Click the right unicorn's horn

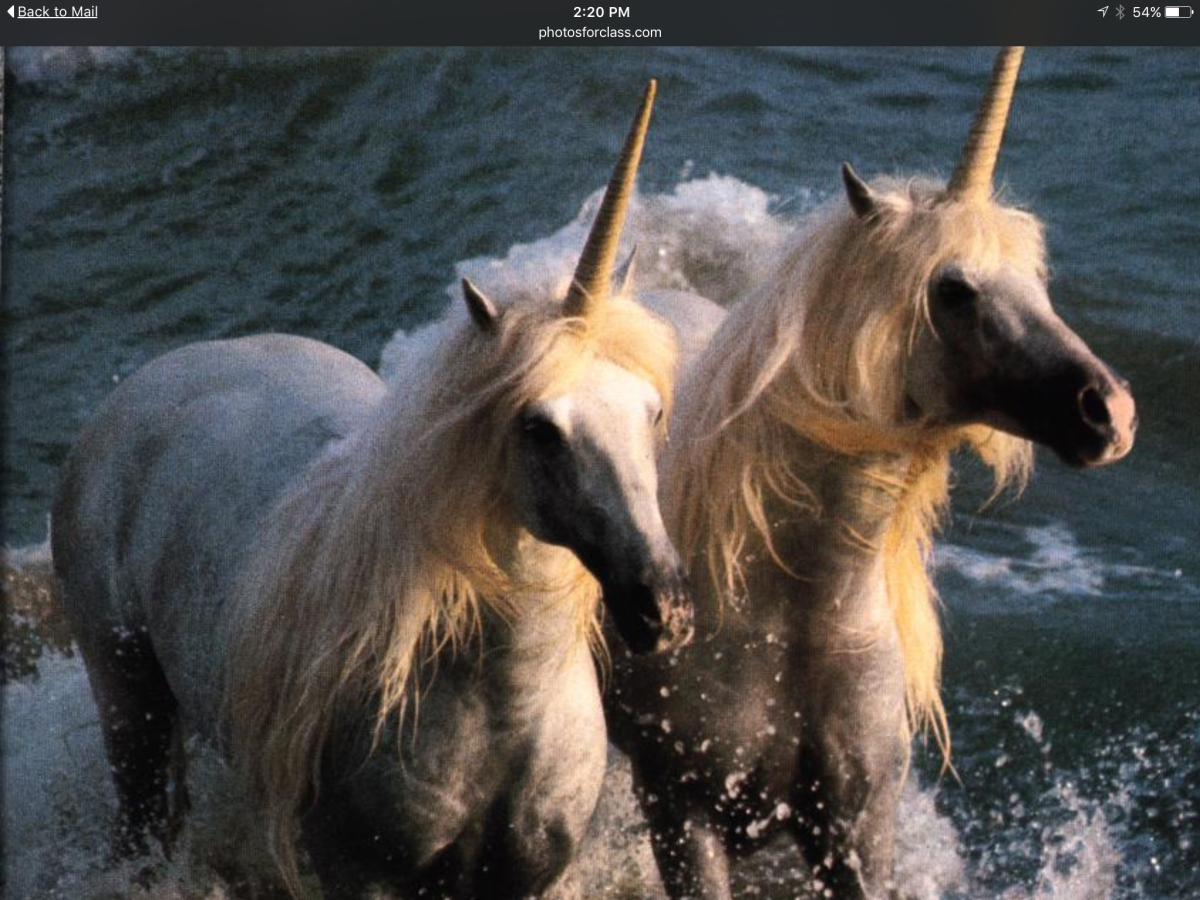click(x=988, y=120)
